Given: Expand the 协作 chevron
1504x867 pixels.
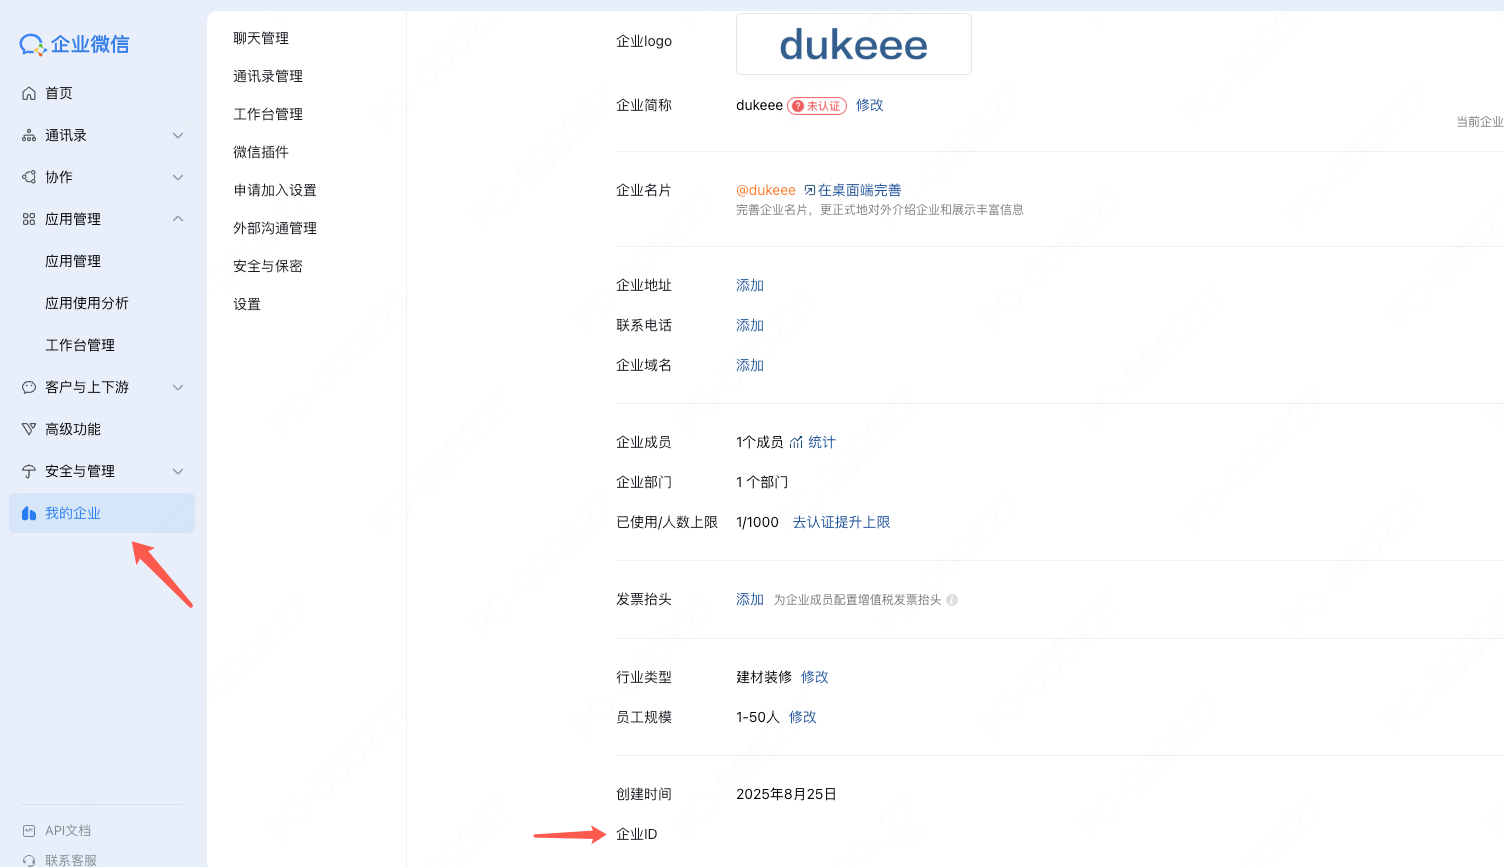Looking at the screenshot, I should click(178, 177).
